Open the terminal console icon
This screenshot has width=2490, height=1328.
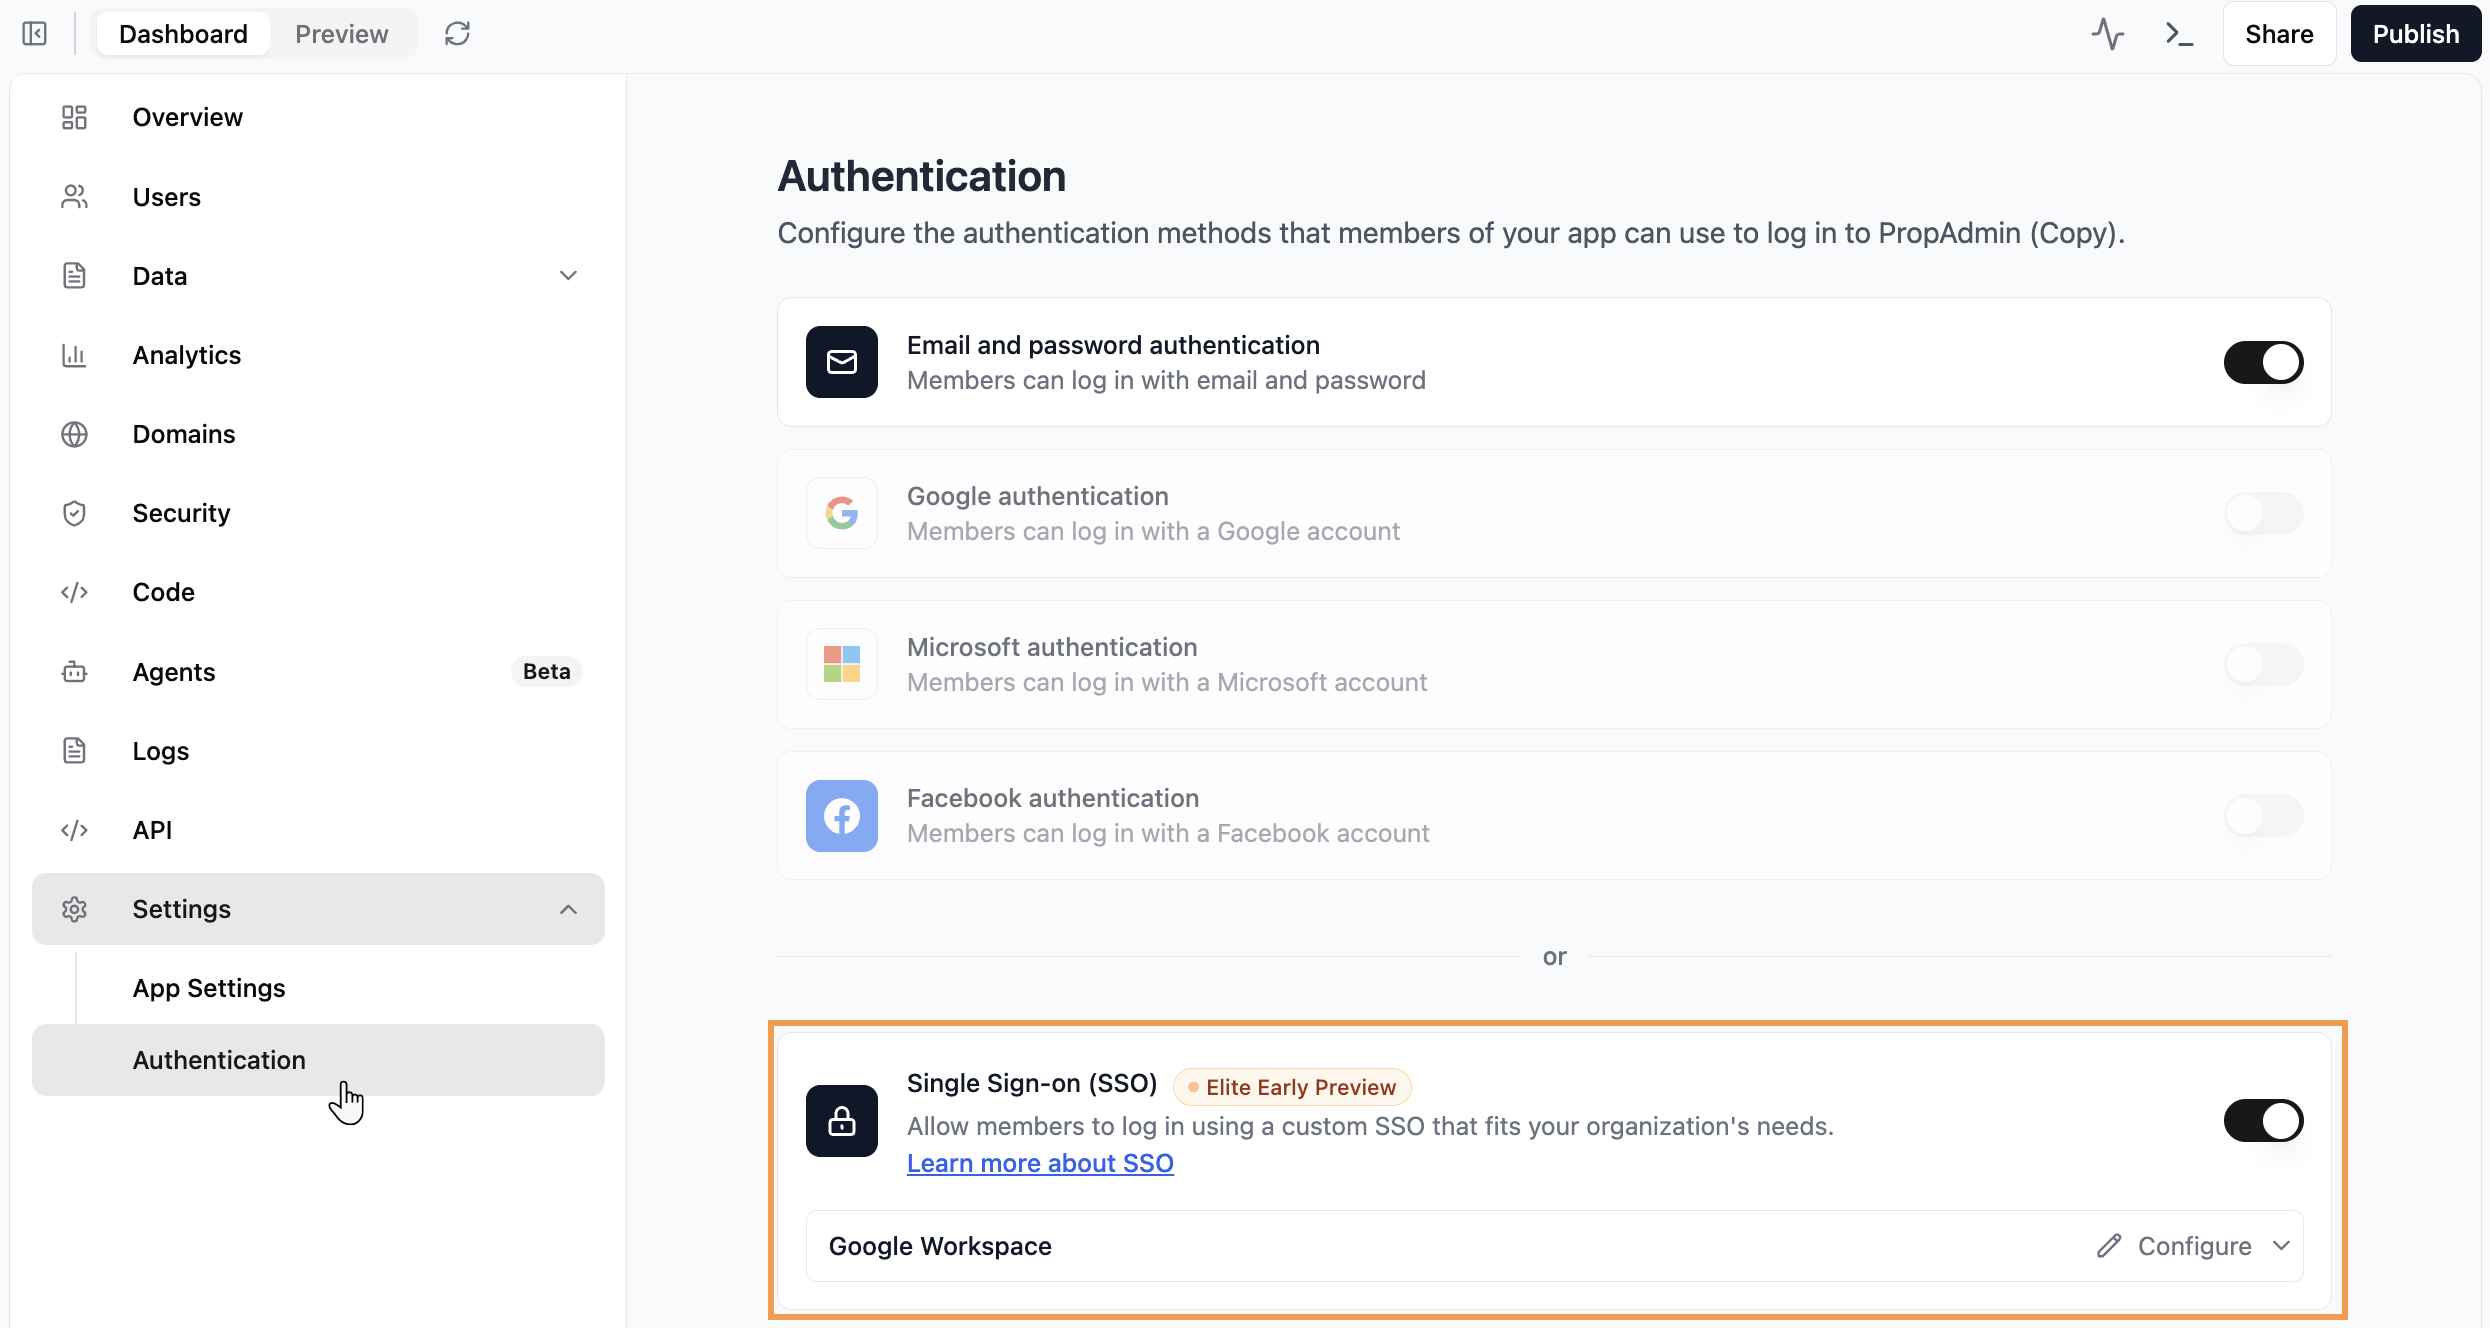[2179, 34]
